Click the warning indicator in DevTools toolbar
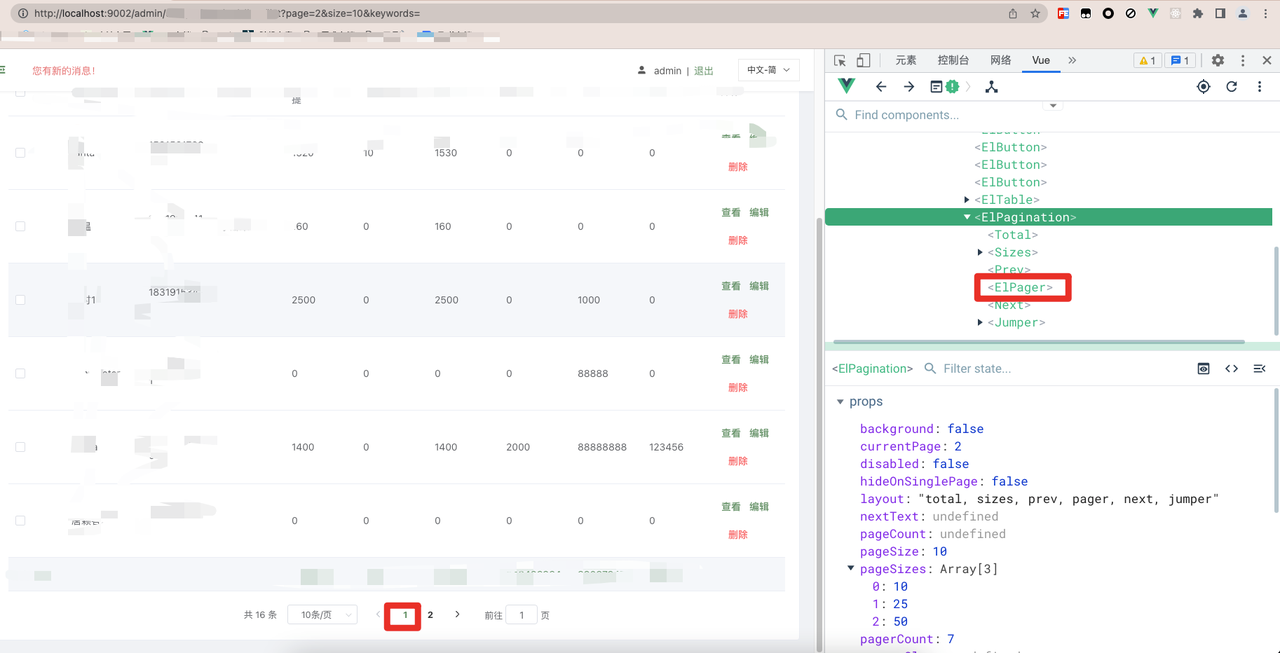1280x653 pixels. click(1146, 60)
